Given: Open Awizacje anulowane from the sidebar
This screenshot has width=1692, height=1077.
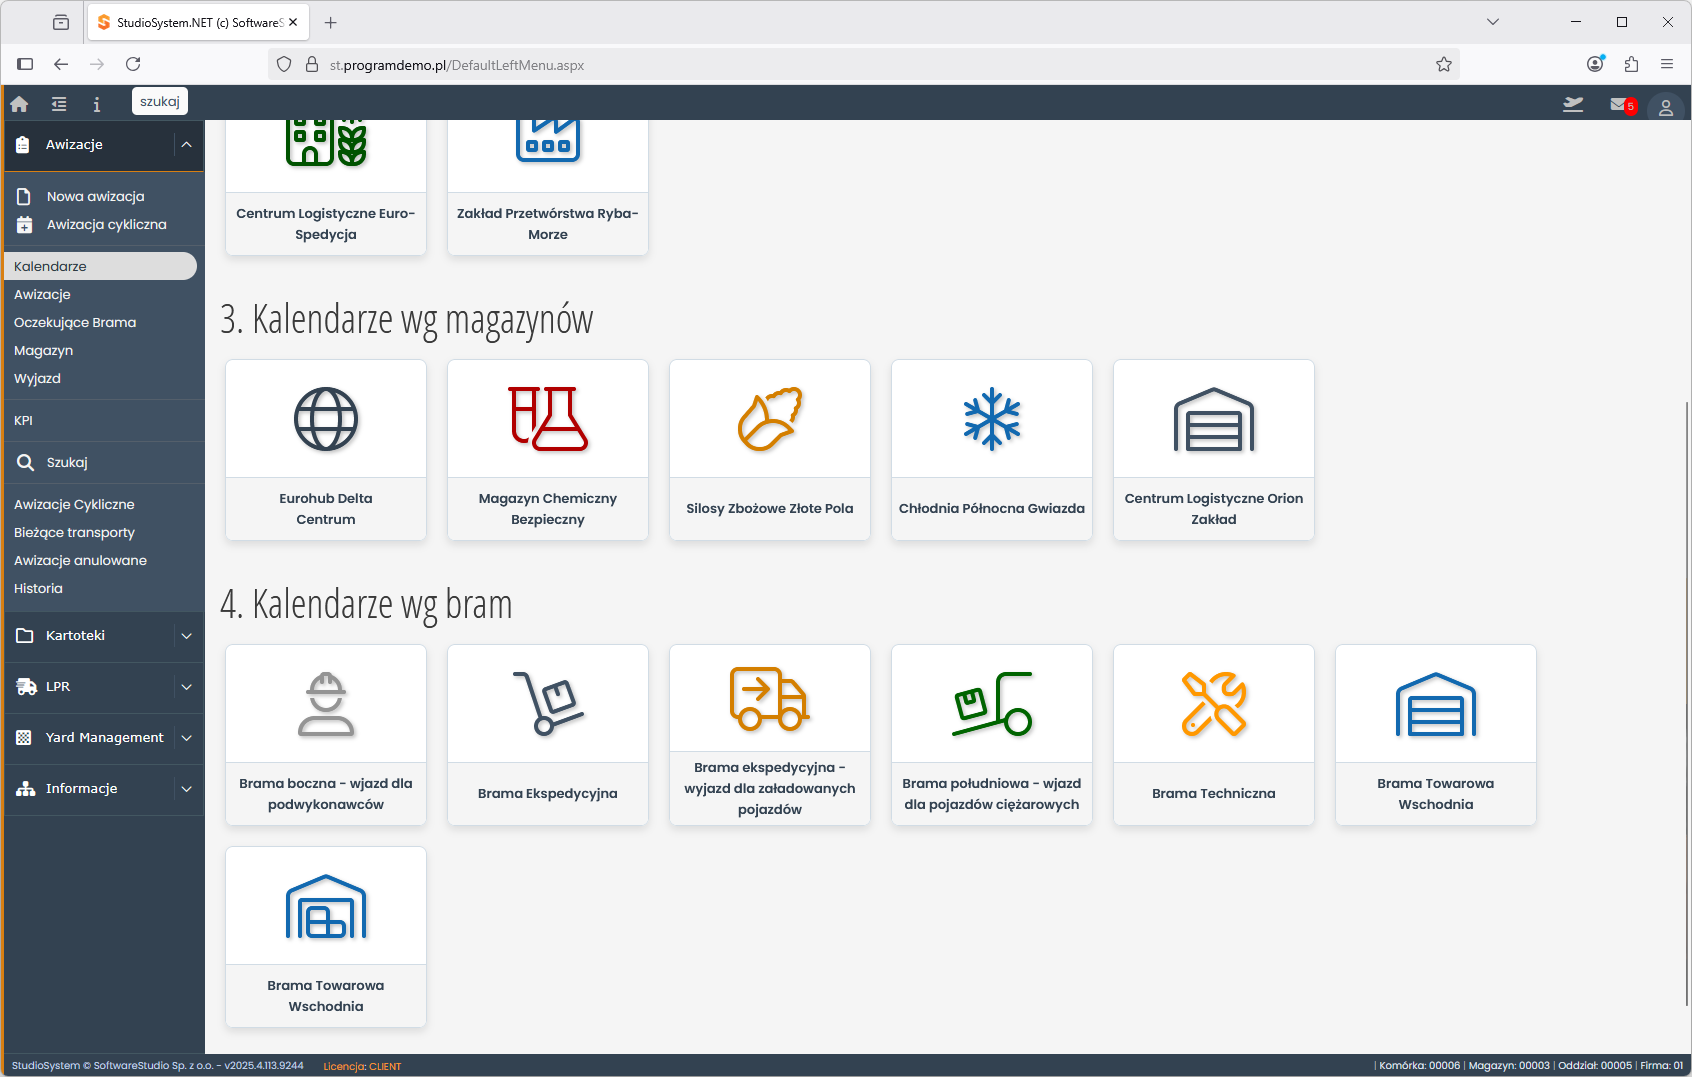Looking at the screenshot, I should click(80, 561).
